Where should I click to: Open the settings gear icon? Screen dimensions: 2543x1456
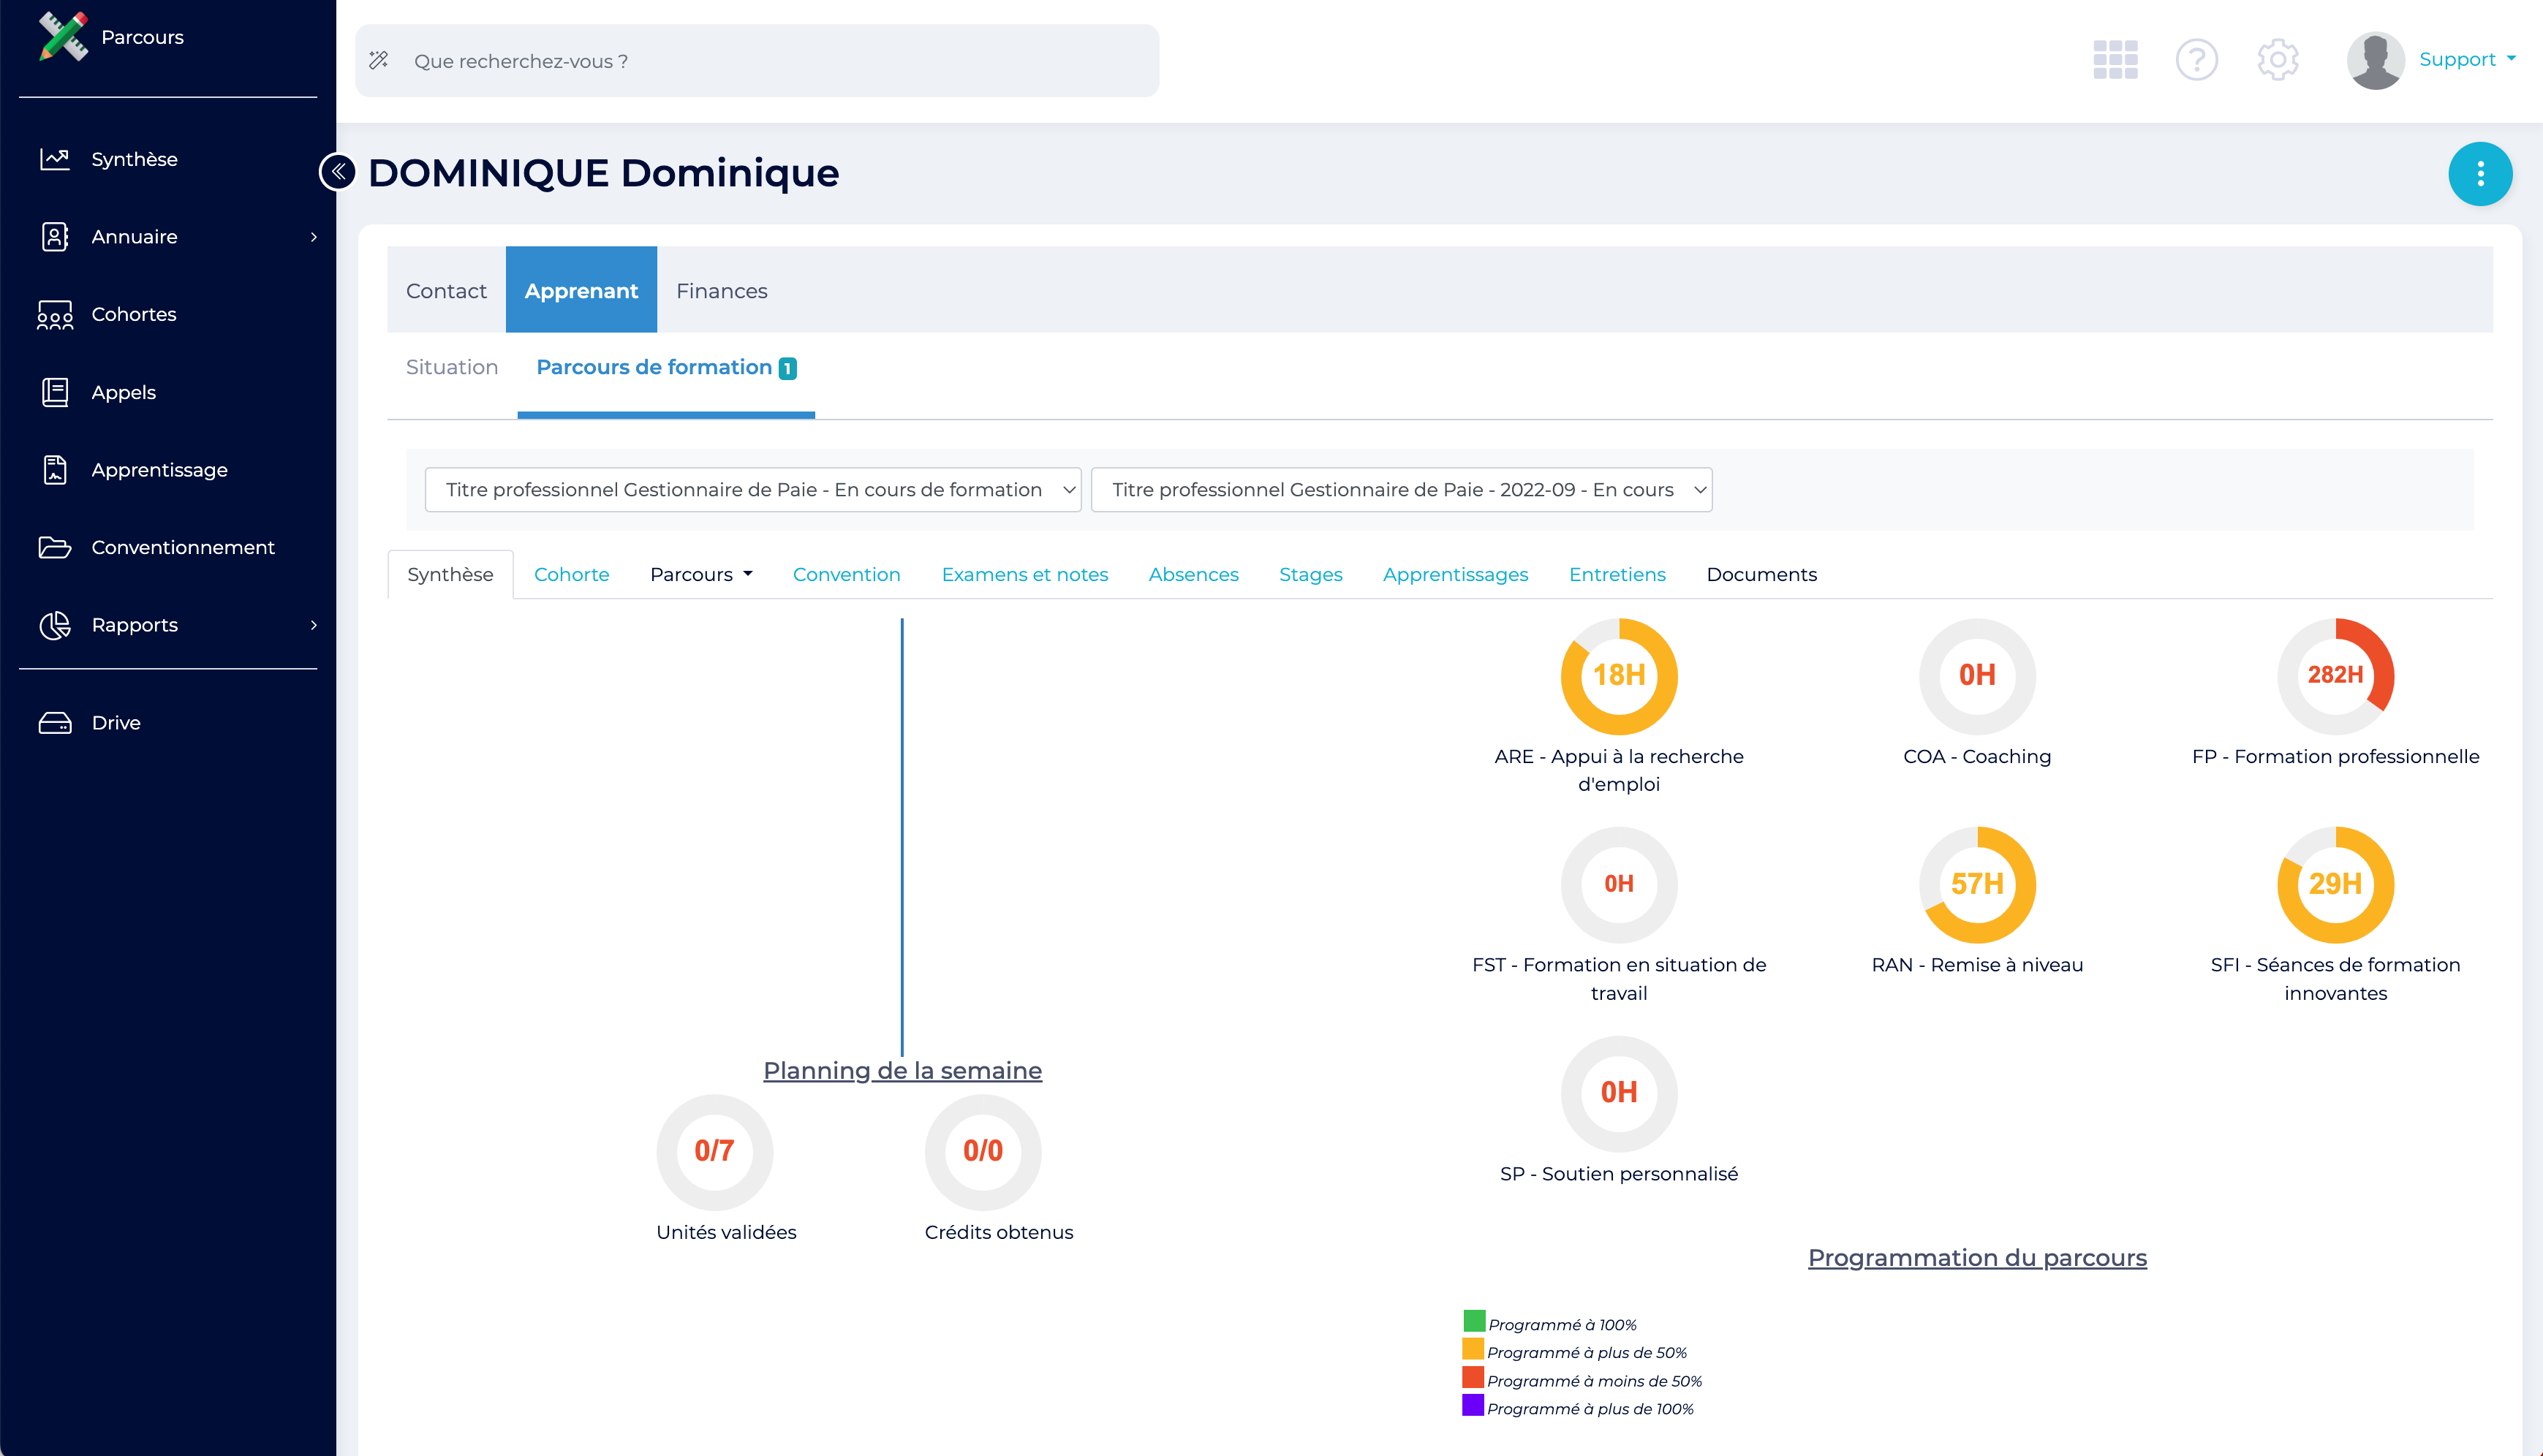(x=2277, y=60)
